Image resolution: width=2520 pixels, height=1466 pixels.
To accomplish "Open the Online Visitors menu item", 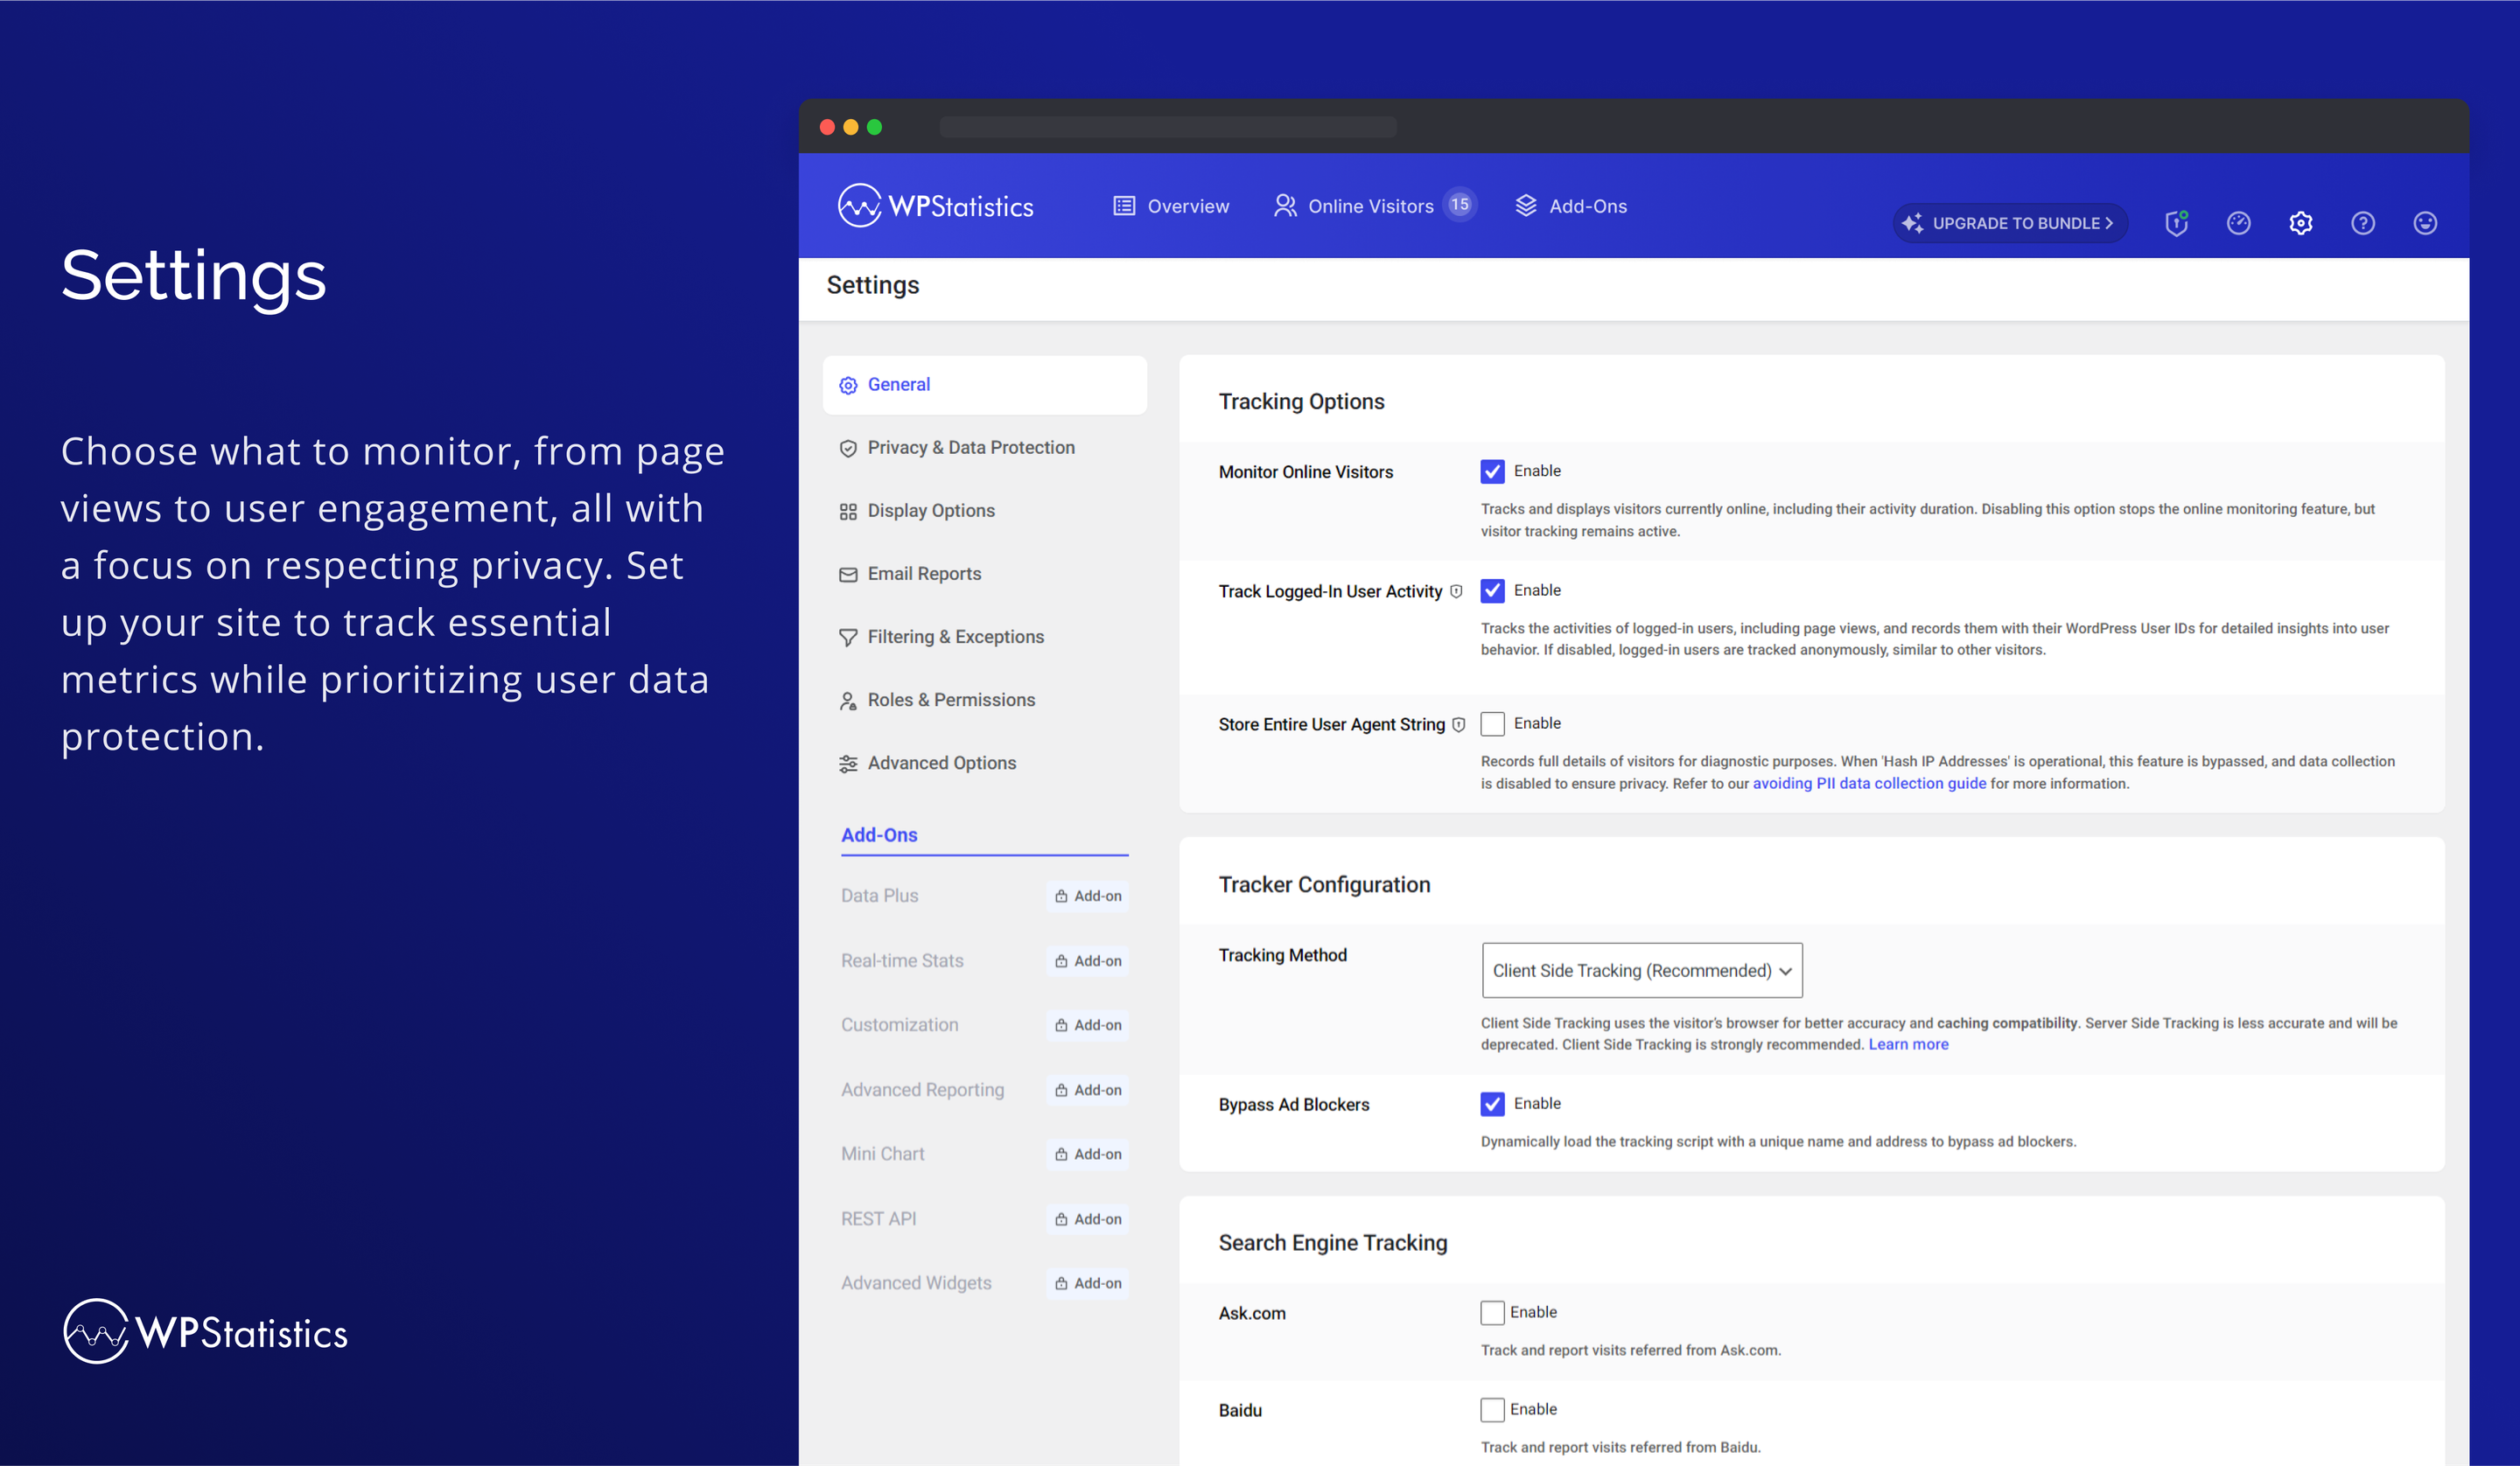I will coord(1374,206).
